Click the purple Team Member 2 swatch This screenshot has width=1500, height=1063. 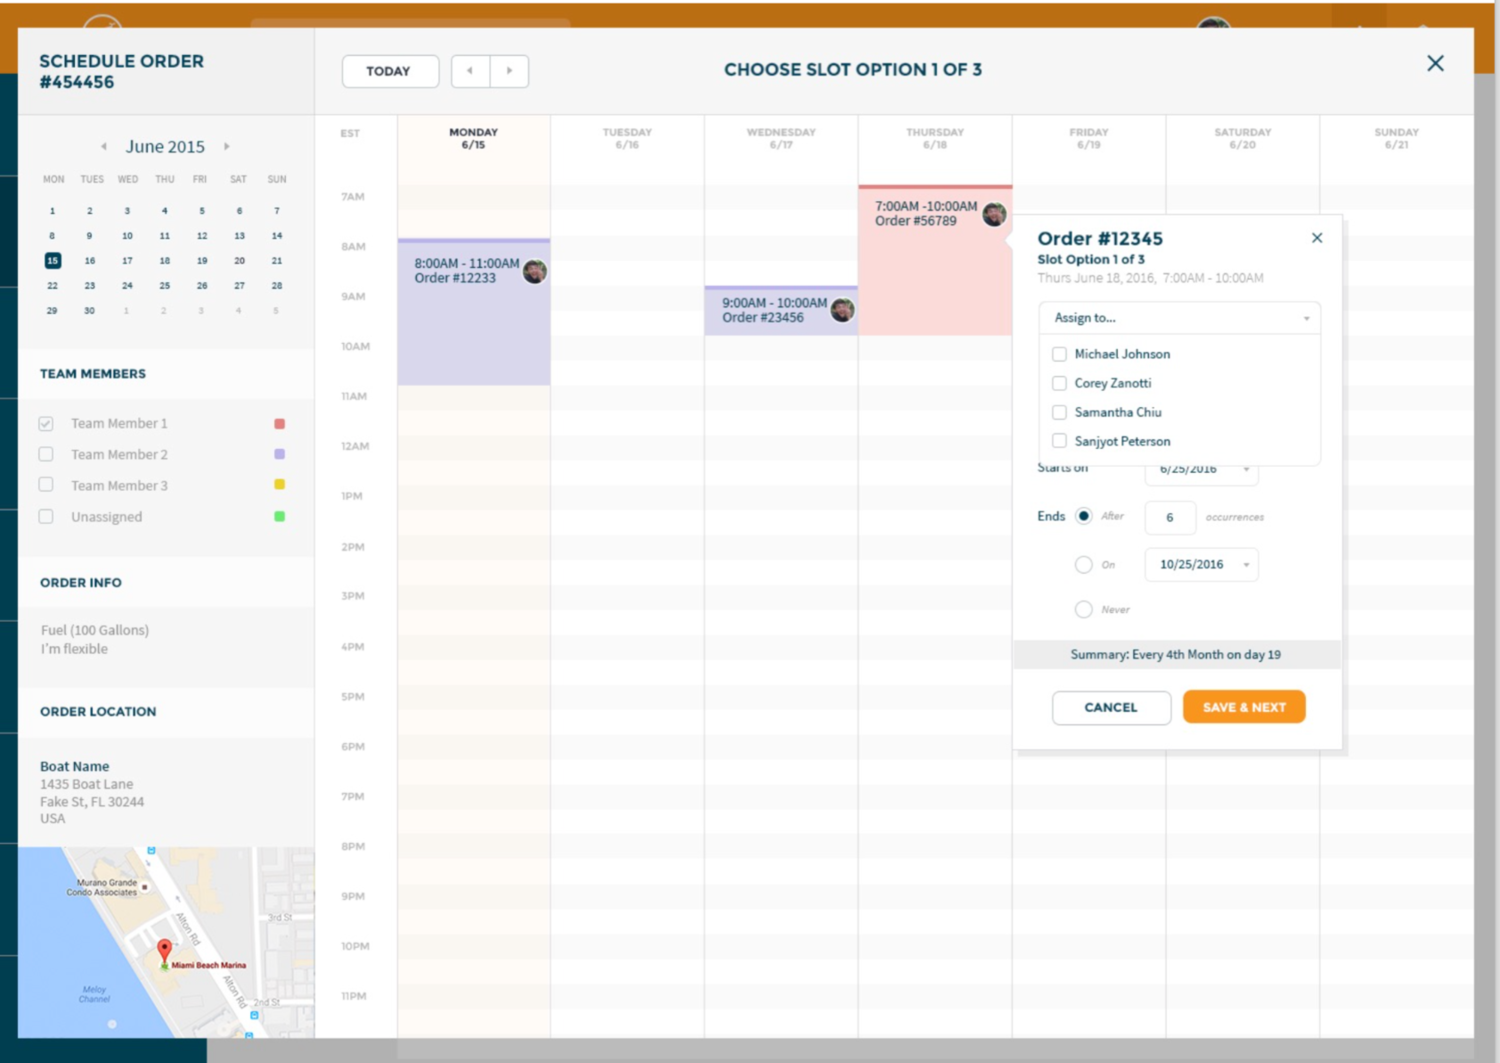click(280, 454)
